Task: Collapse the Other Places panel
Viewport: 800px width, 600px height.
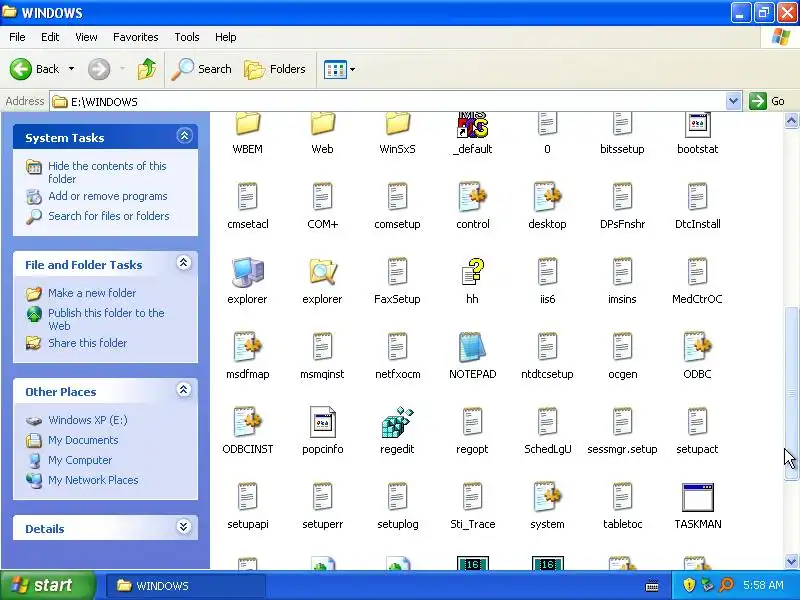Action: (x=184, y=390)
